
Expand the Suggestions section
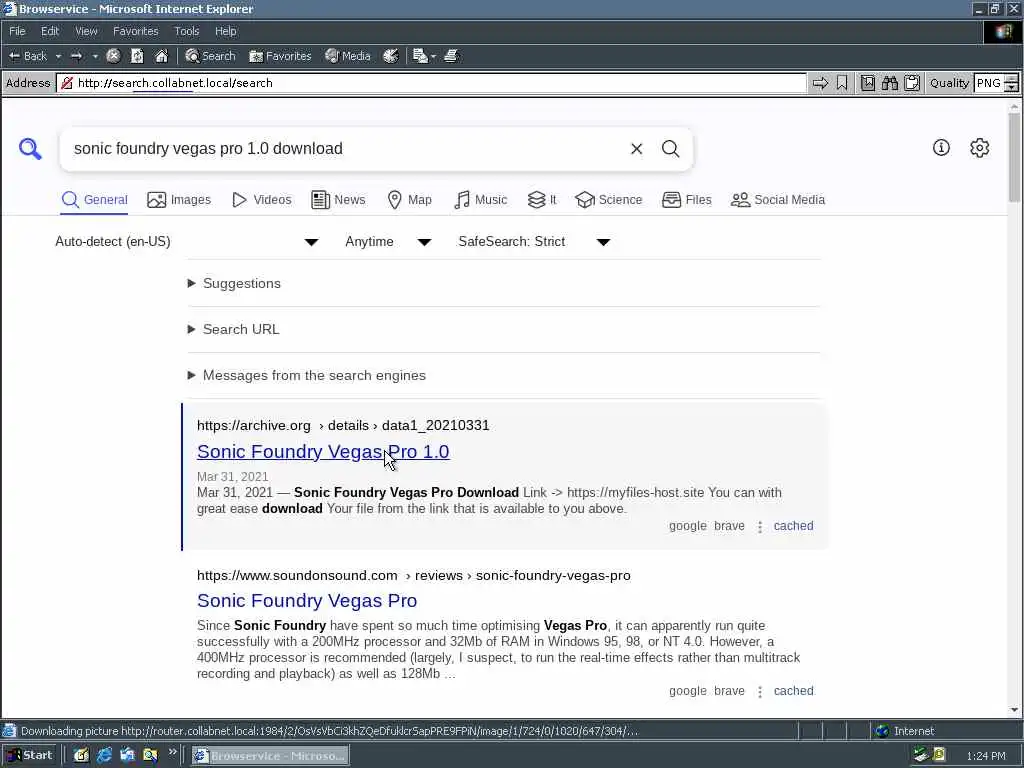pos(234,283)
